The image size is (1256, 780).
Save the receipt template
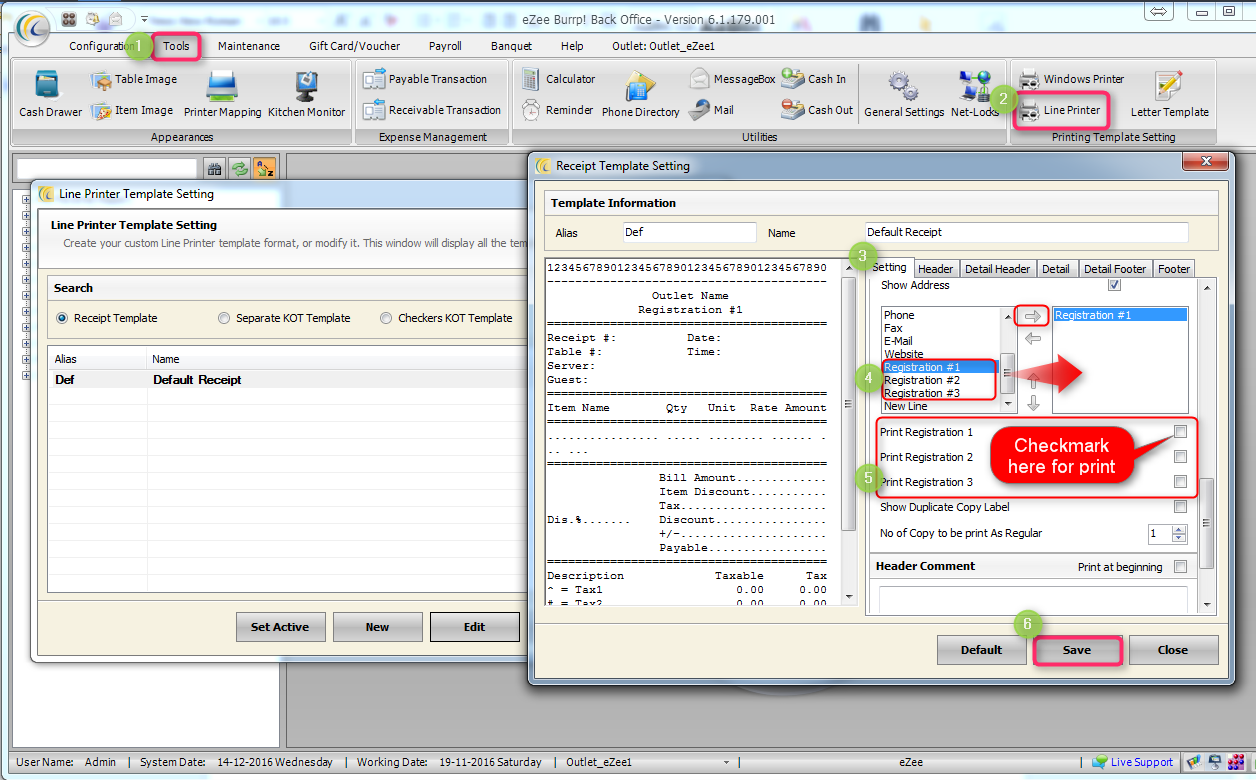(1077, 650)
